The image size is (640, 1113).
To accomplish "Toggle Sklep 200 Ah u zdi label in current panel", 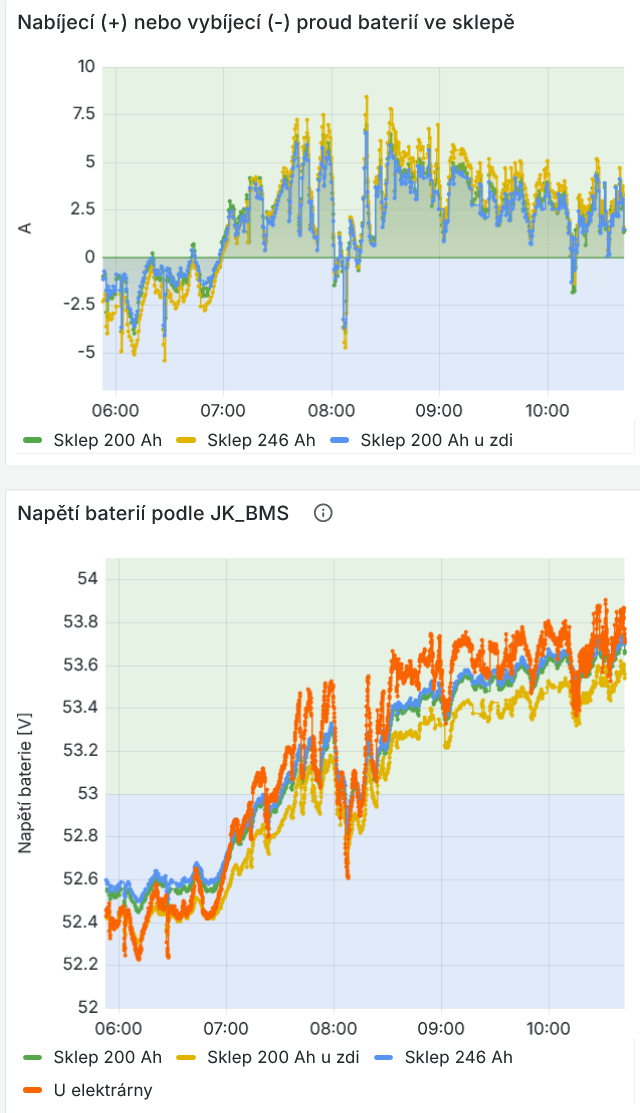I will [x=437, y=440].
